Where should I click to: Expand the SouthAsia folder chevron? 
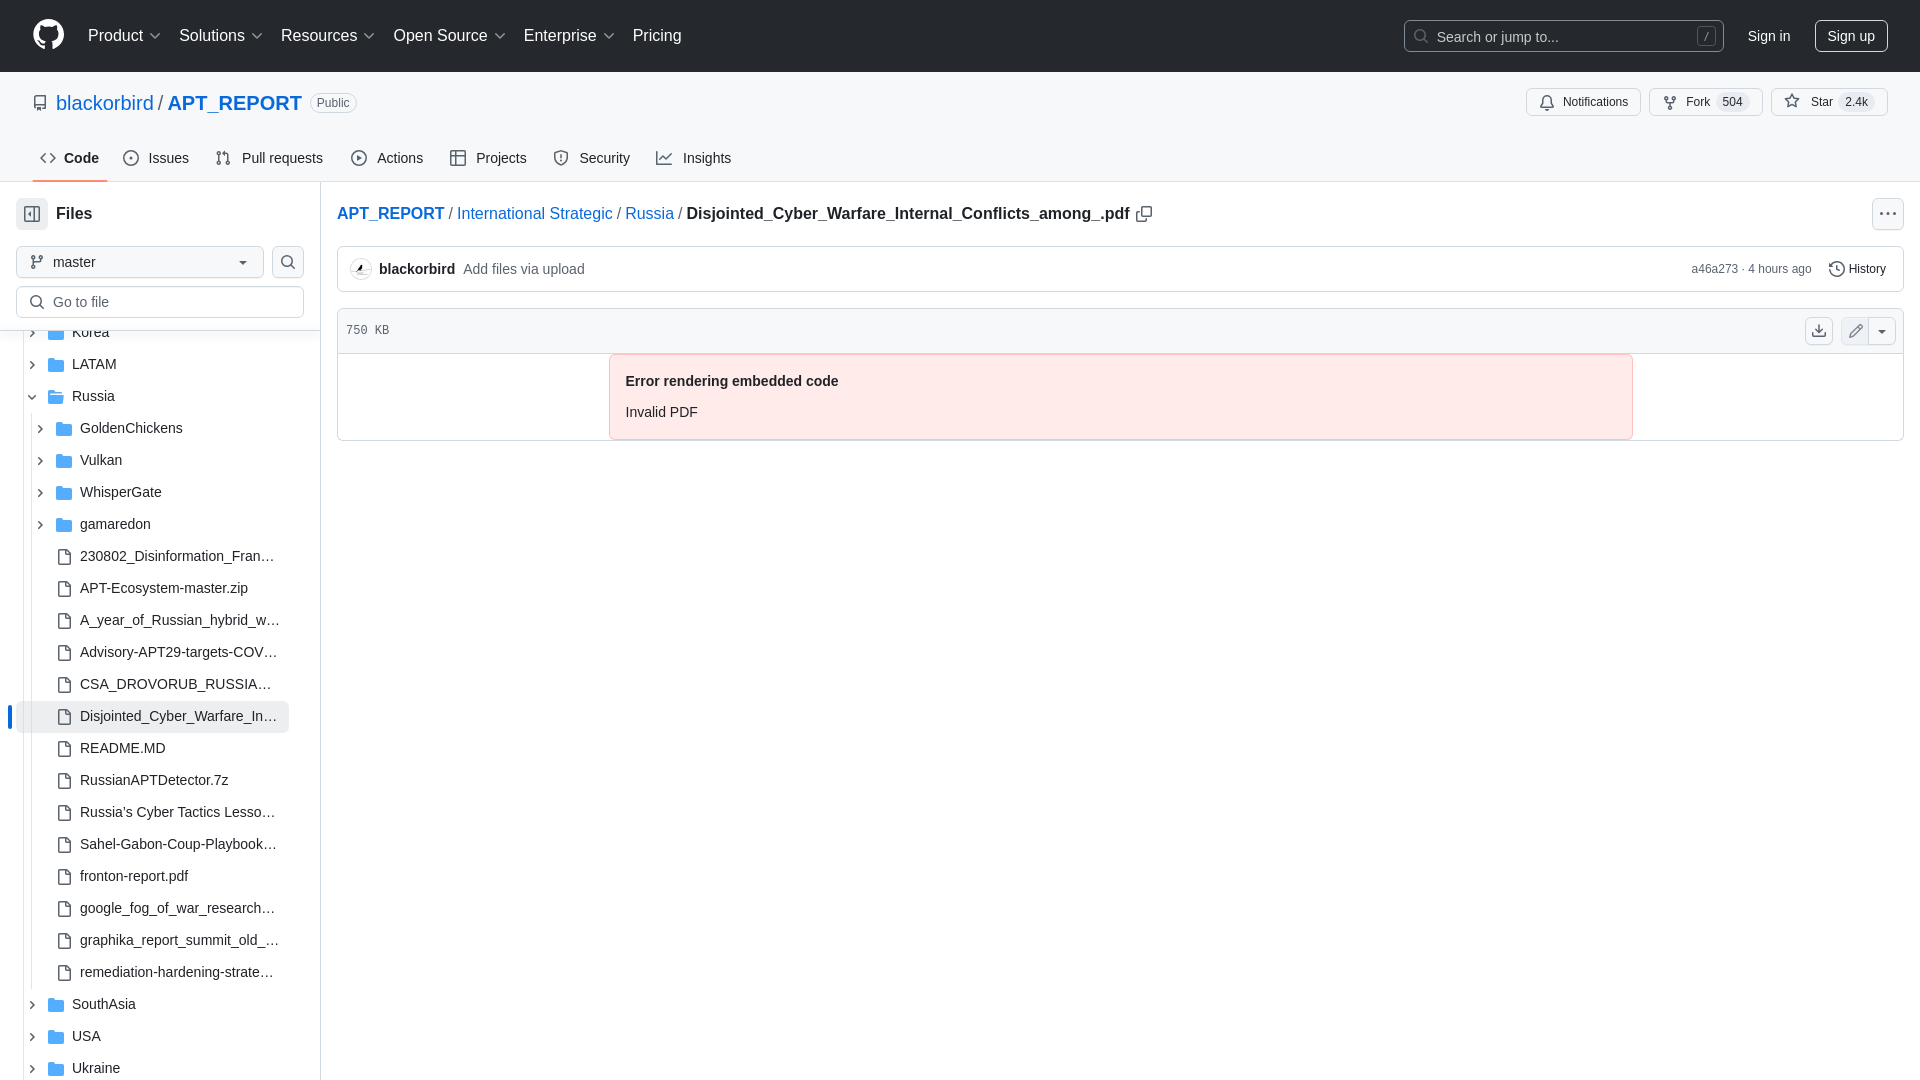(32, 1005)
